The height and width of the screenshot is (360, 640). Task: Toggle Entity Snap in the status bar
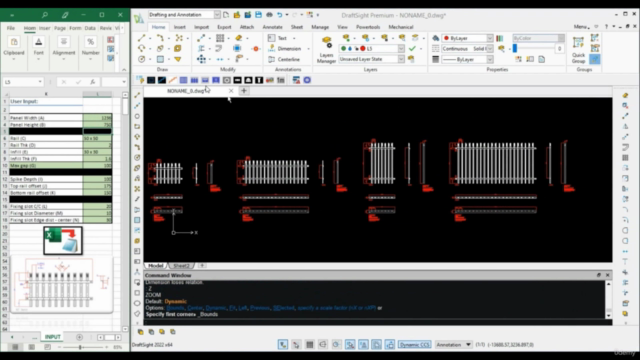pyautogui.click(x=350, y=345)
